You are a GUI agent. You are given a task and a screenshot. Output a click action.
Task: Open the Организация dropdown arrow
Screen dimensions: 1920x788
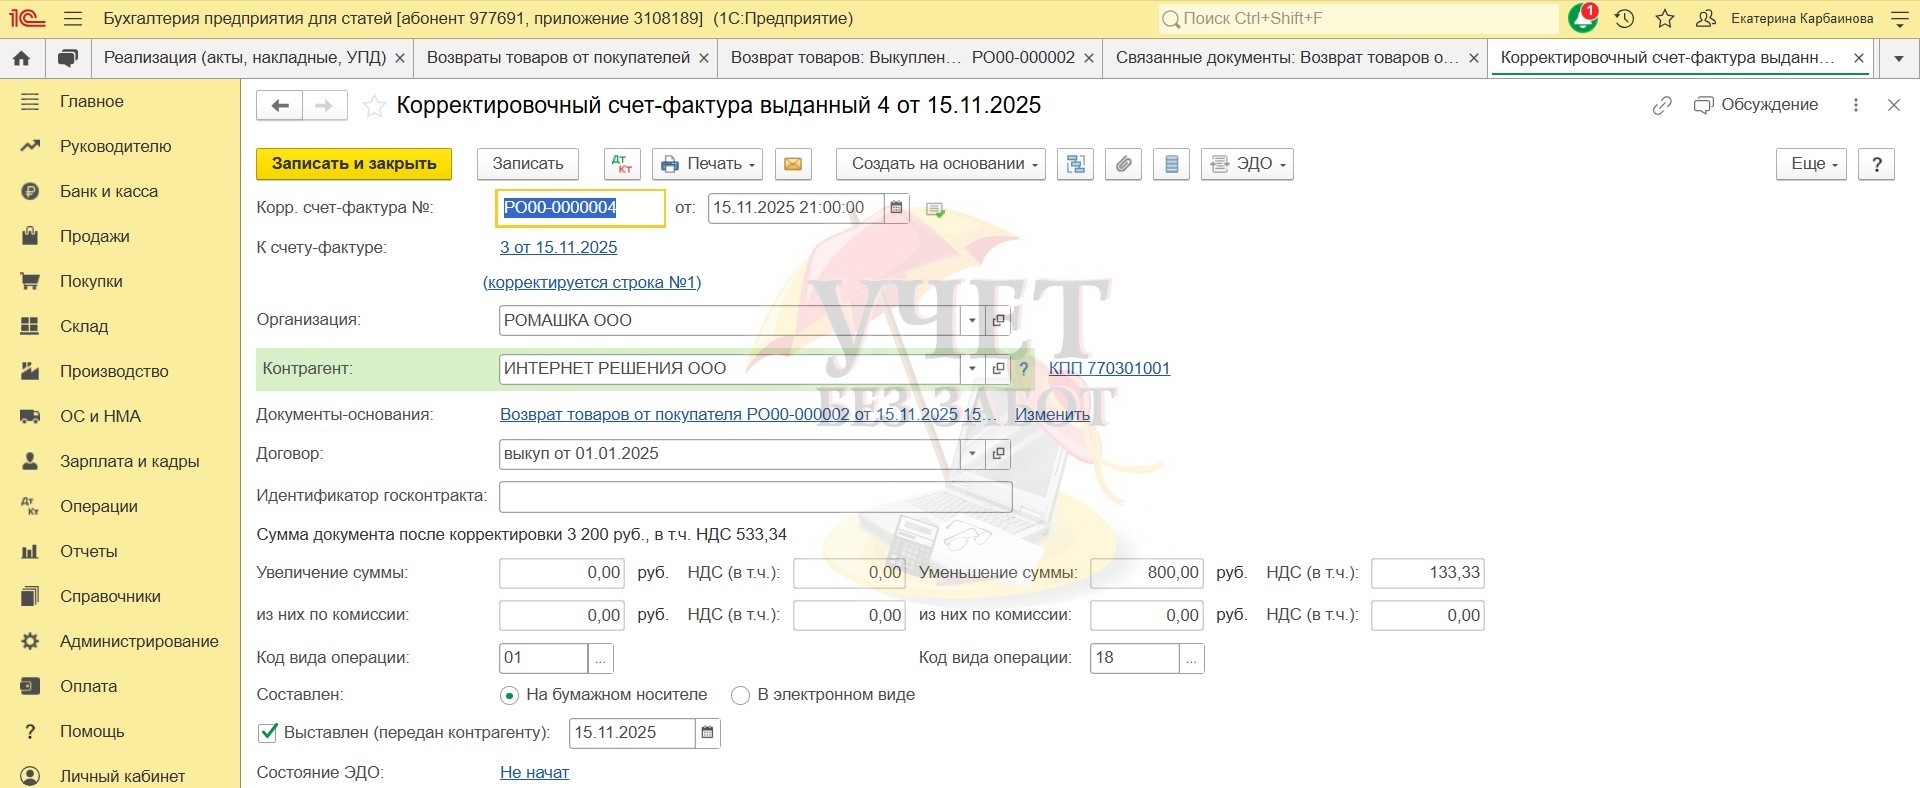pos(971,321)
